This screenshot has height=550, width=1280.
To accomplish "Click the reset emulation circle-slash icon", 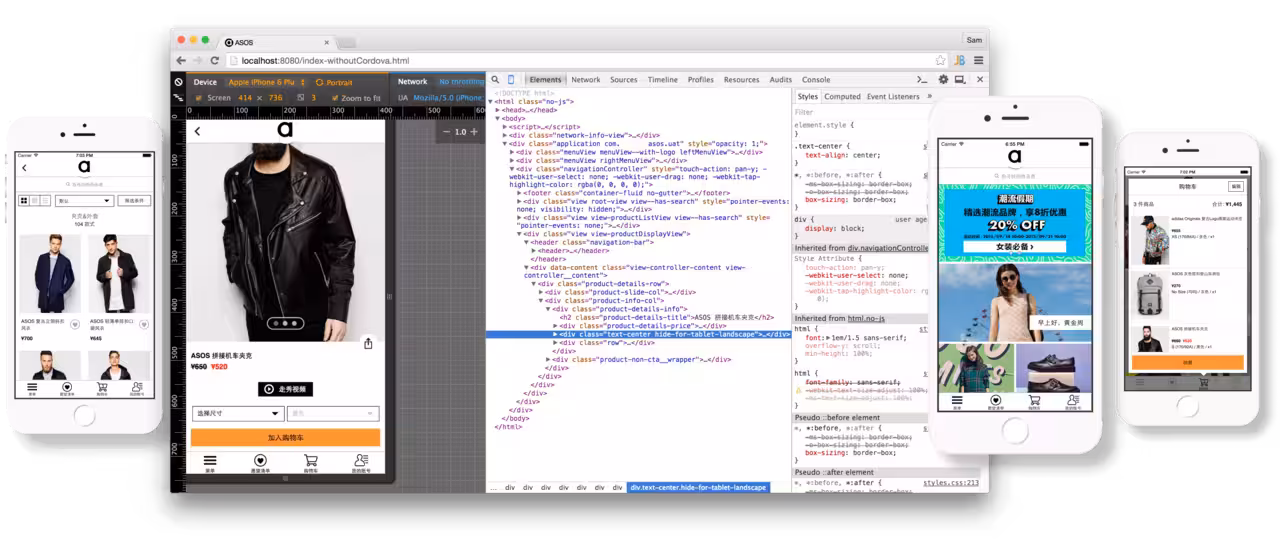I will pyautogui.click(x=178, y=82).
